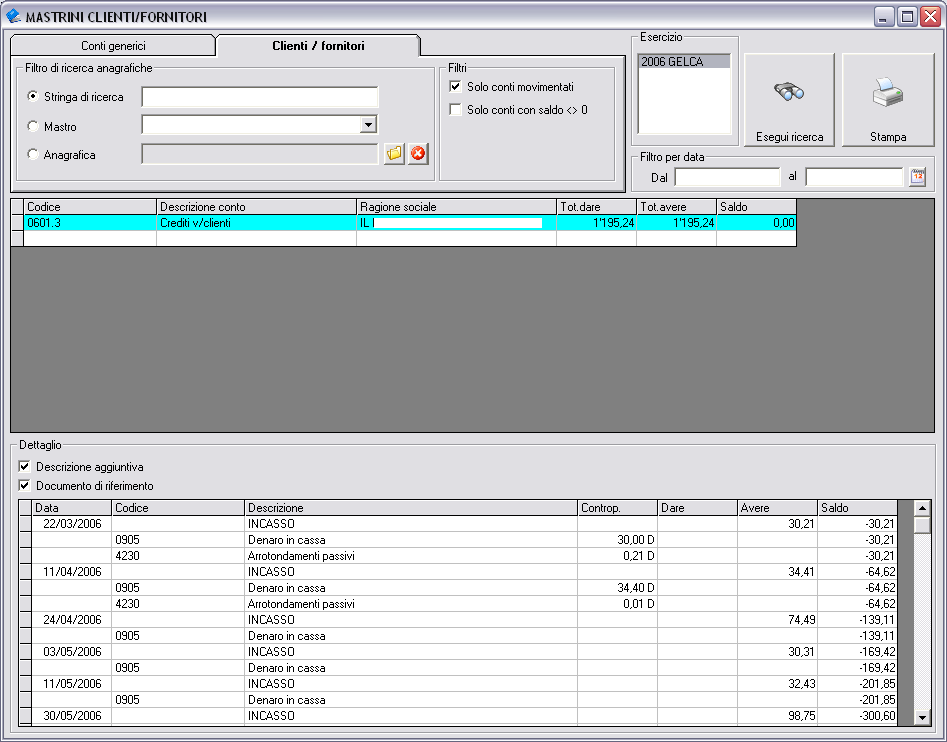Screen dimensions: 947x742
Task: Click the printer Stampa icon
Action: tap(887, 95)
